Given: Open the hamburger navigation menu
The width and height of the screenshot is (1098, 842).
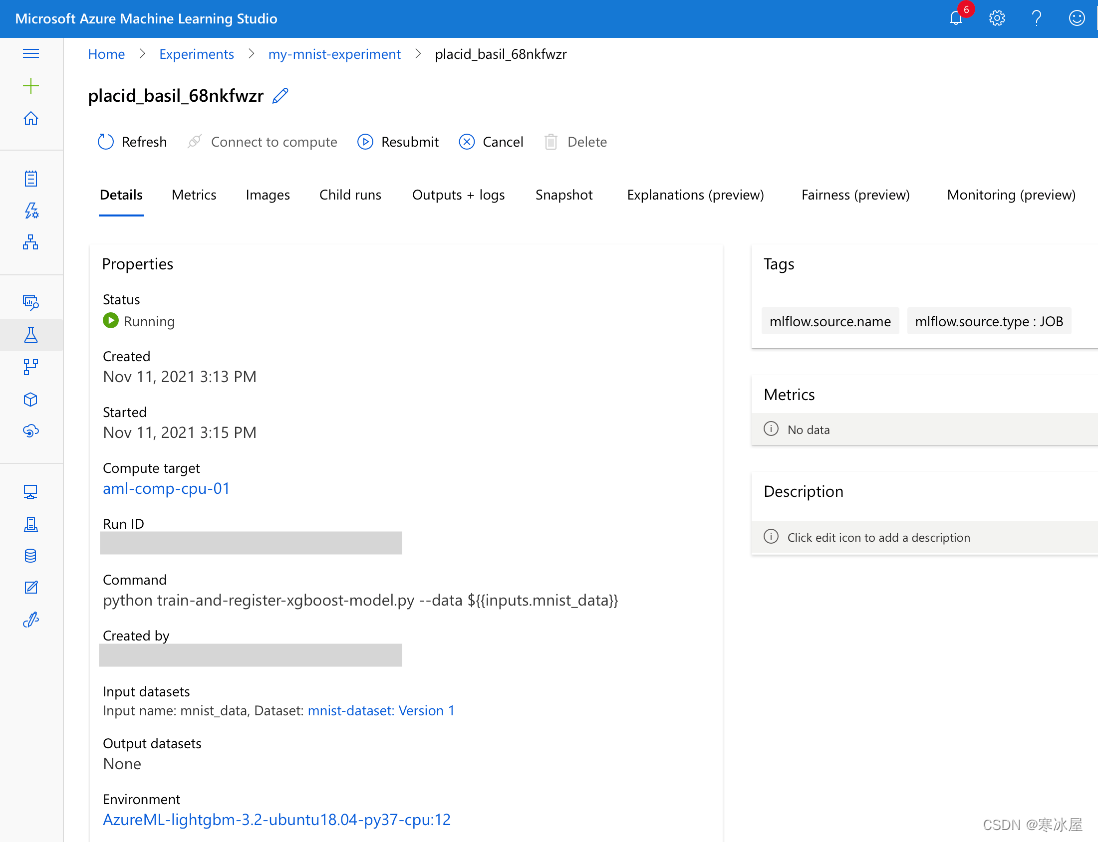Looking at the screenshot, I should [x=31, y=54].
